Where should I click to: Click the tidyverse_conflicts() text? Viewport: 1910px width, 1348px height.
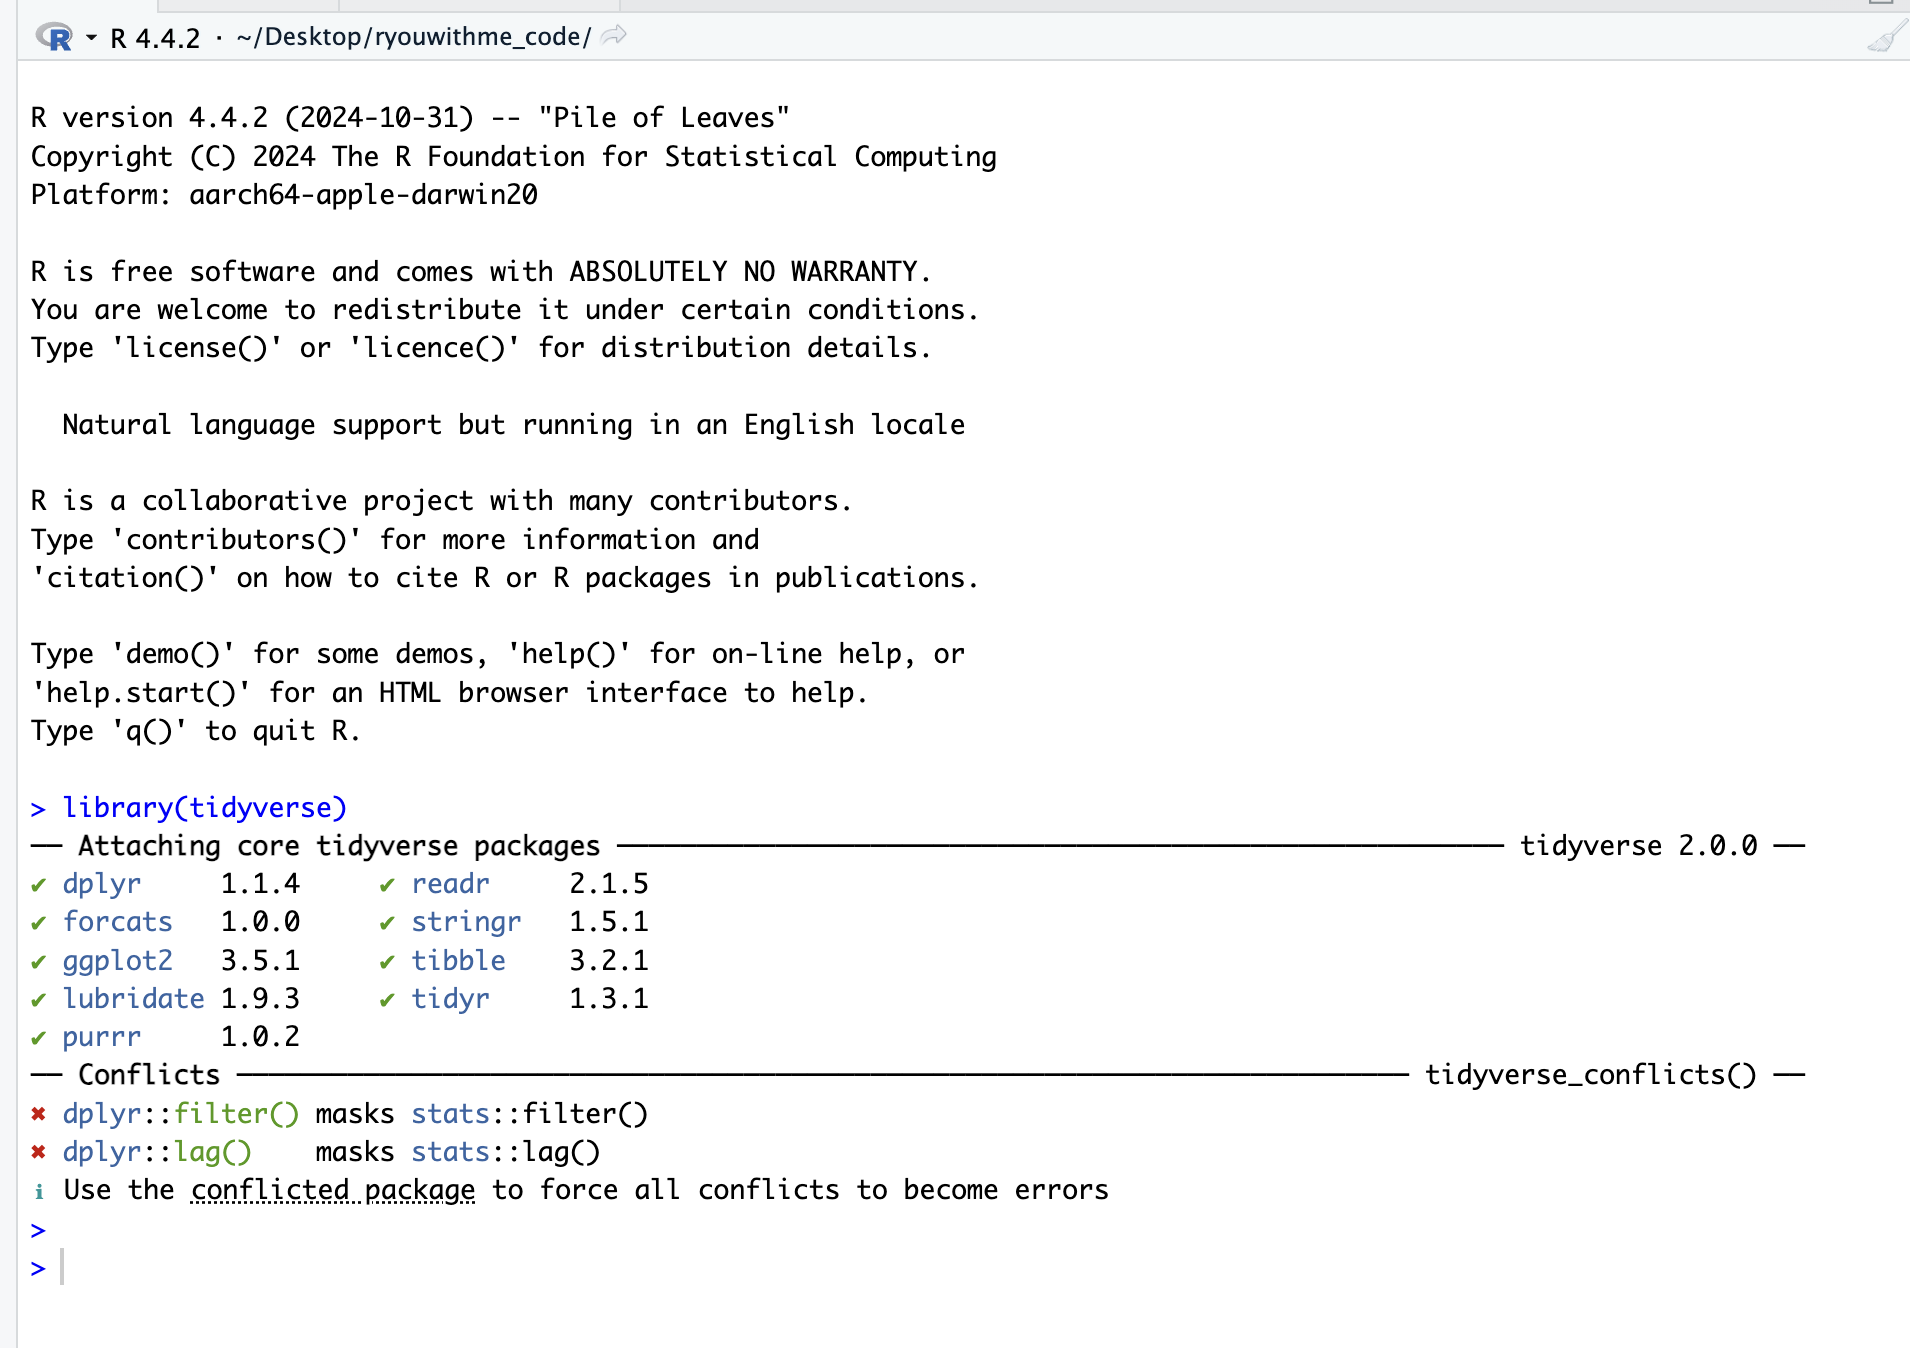tap(1591, 1075)
